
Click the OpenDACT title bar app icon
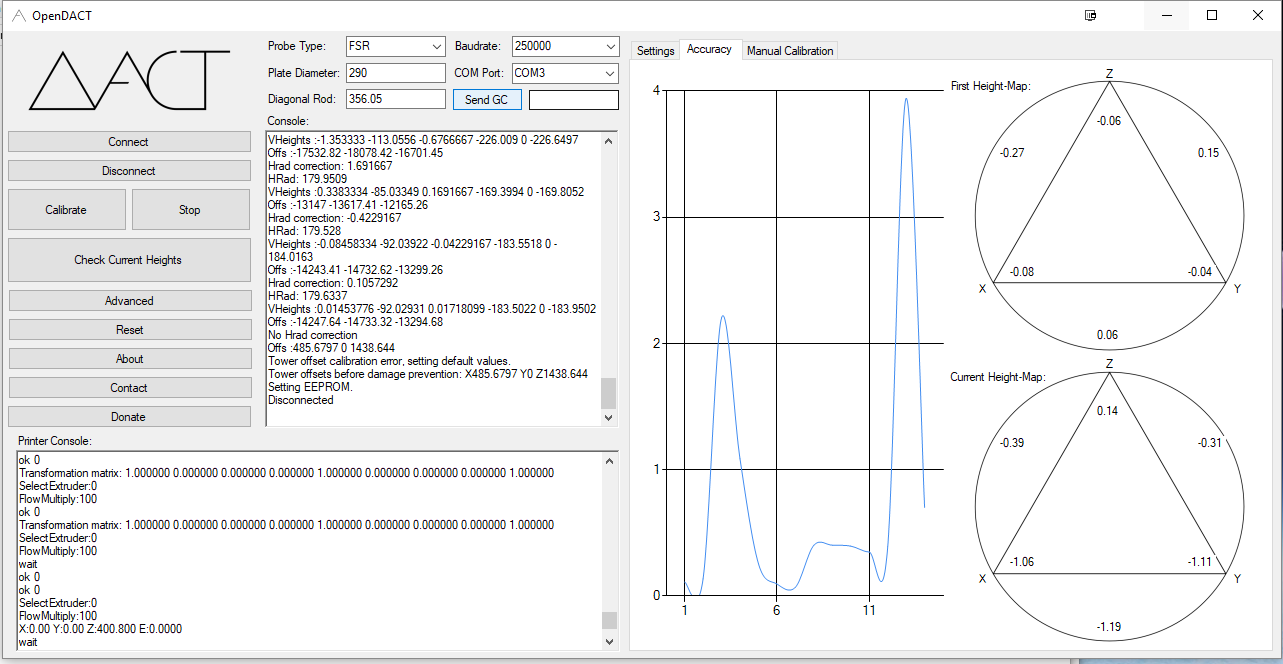[x=17, y=16]
